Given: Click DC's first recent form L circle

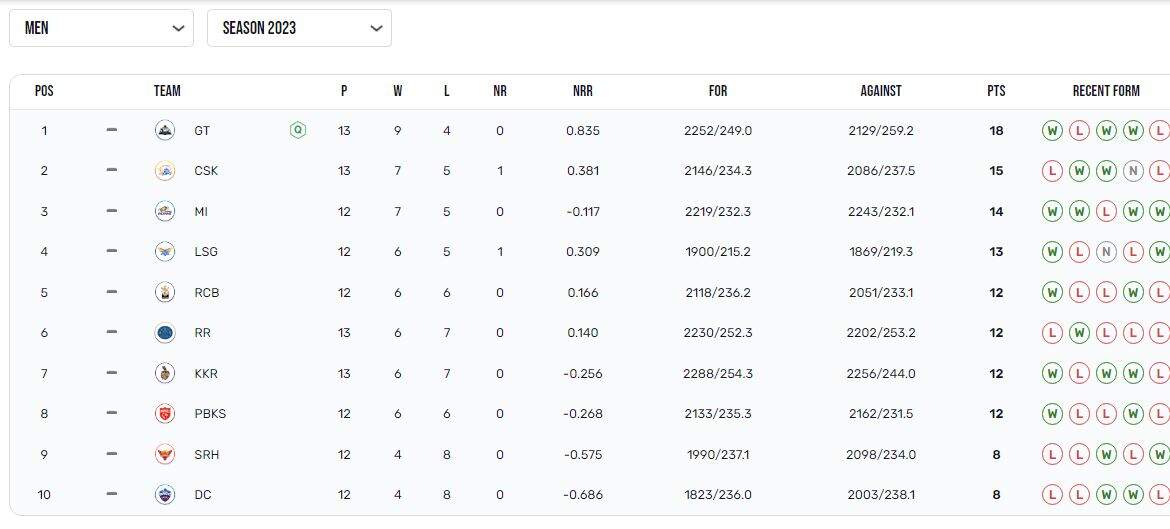Looking at the screenshot, I should point(1052,495).
